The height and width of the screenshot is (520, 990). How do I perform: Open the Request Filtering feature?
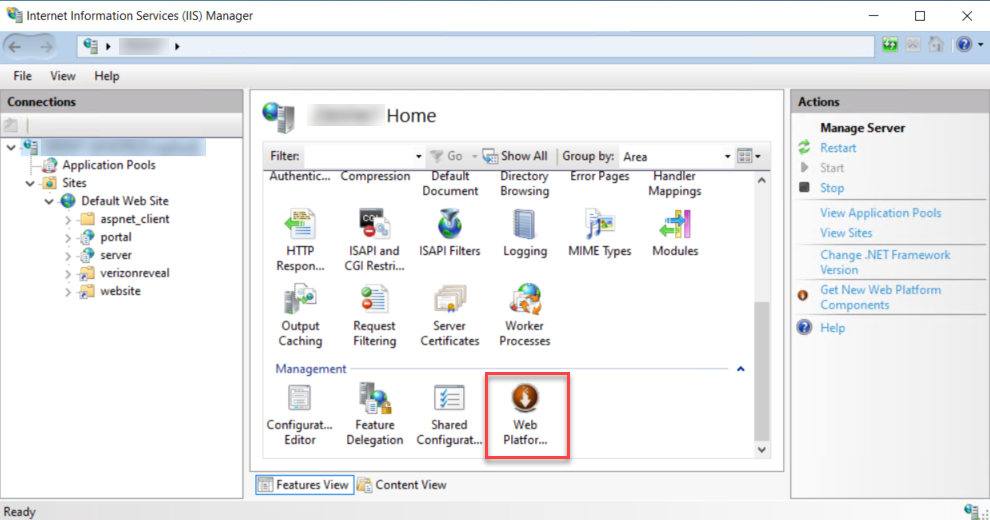pos(374,316)
